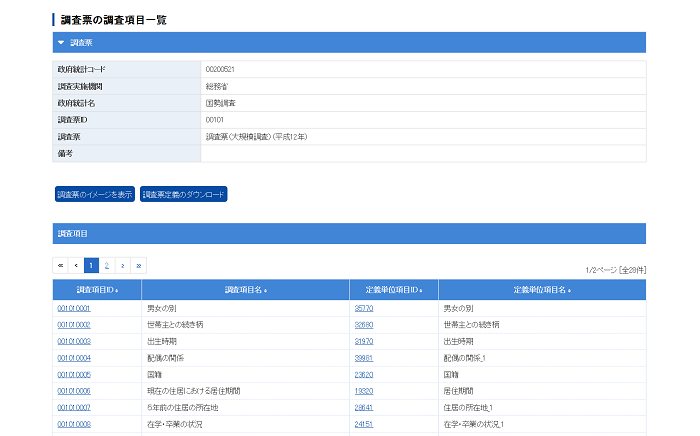Viewport: 700px width, 436px height.
Task: Select 総務省 agency value
Action: (x=217, y=86)
